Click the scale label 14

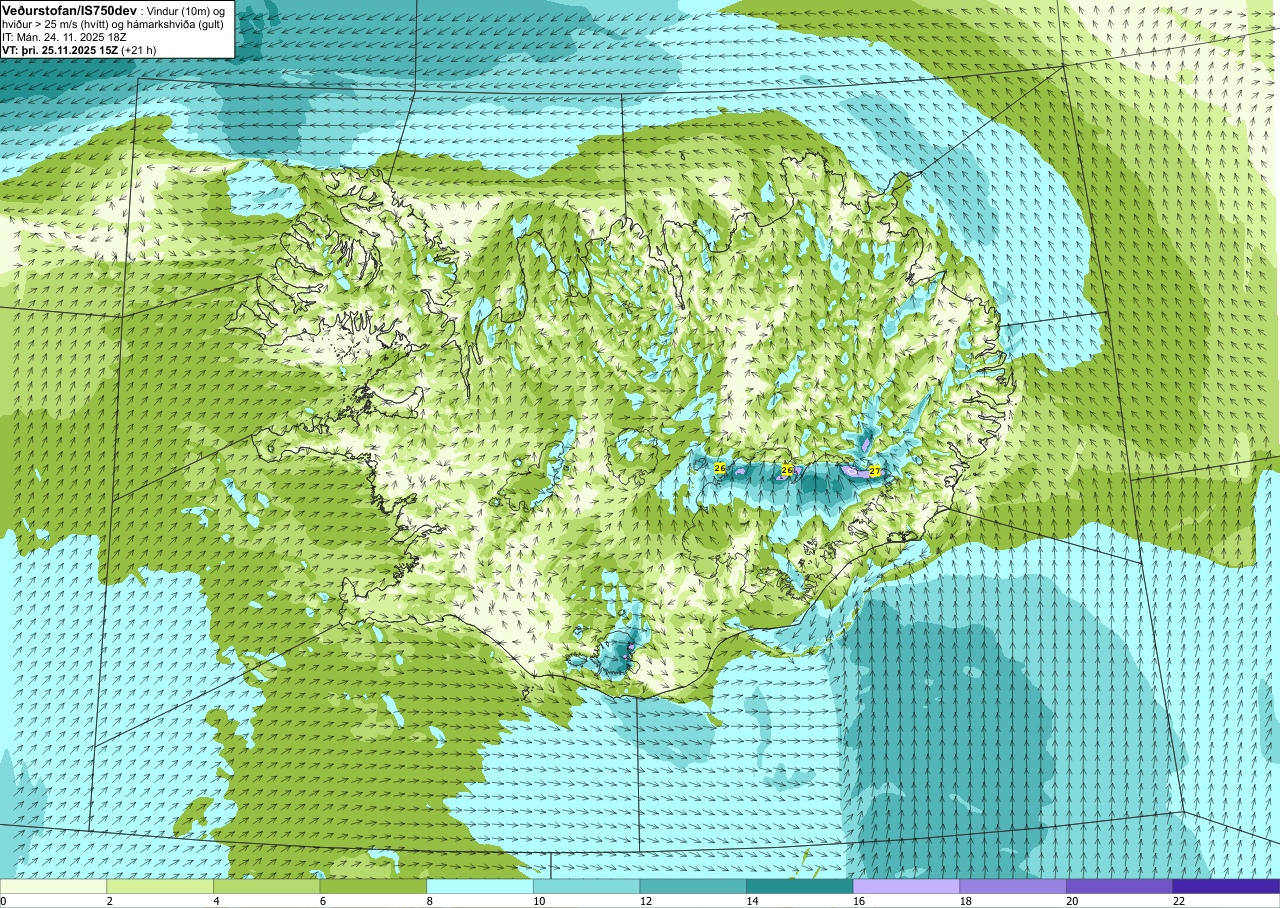[x=752, y=901]
